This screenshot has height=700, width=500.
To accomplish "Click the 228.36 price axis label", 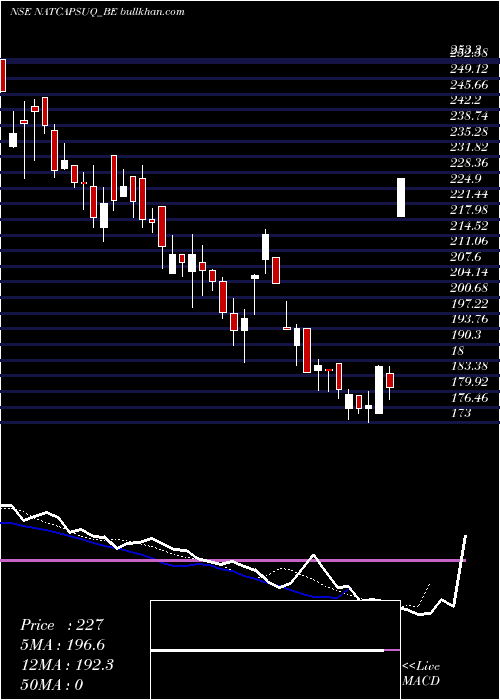I will coord(469,162).
